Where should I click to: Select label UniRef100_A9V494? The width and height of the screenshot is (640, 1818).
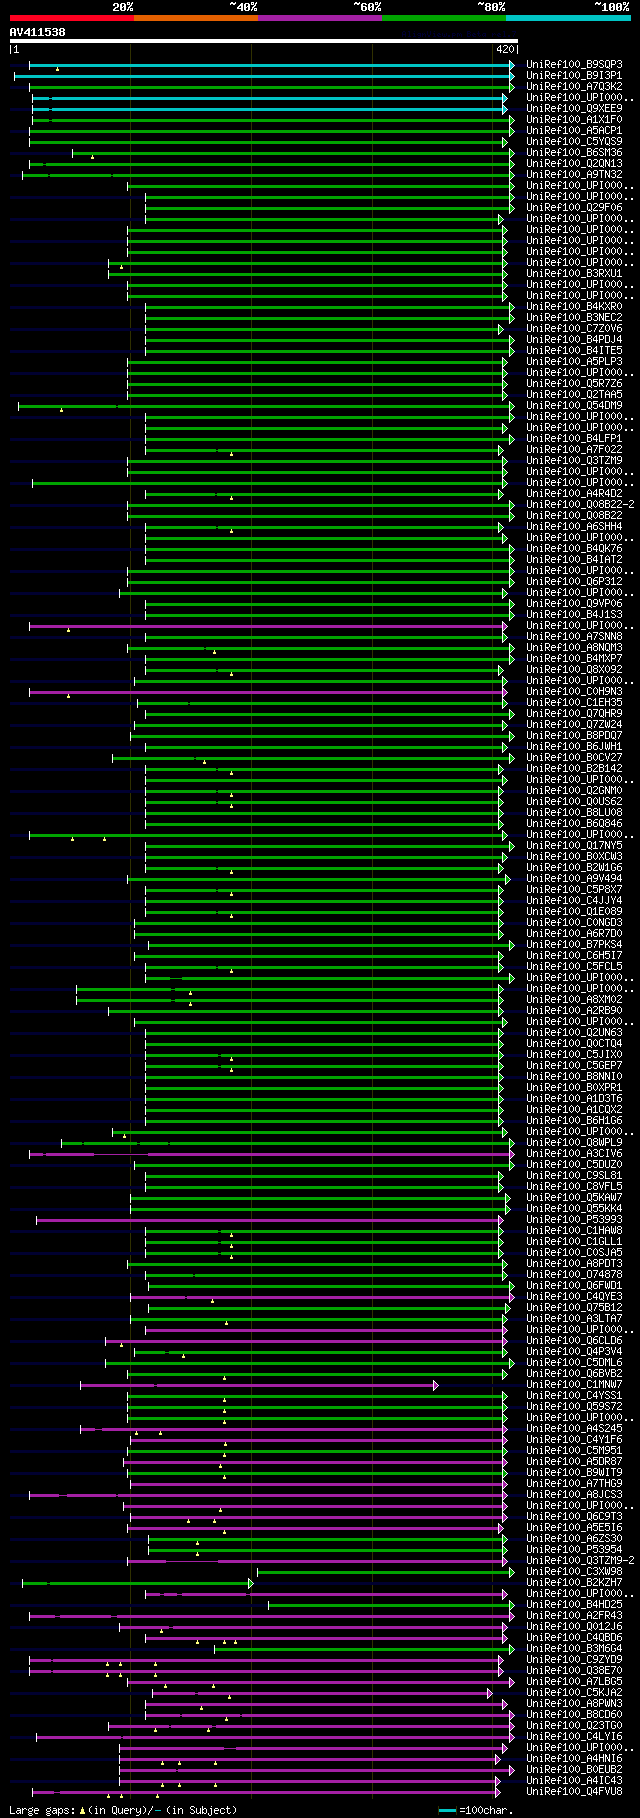(x=574, y=878)
